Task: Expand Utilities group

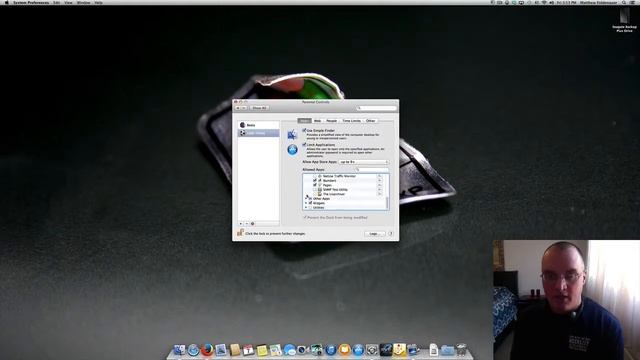Action: tap(306, 207)
